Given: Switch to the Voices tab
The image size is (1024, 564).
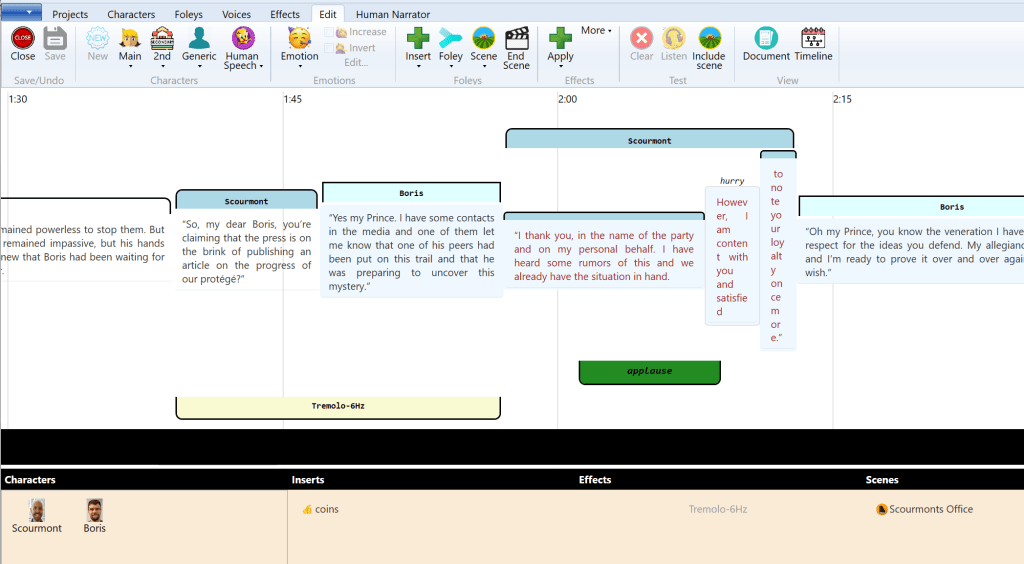Looking at the screenshot, I should [x=236, y=15].
